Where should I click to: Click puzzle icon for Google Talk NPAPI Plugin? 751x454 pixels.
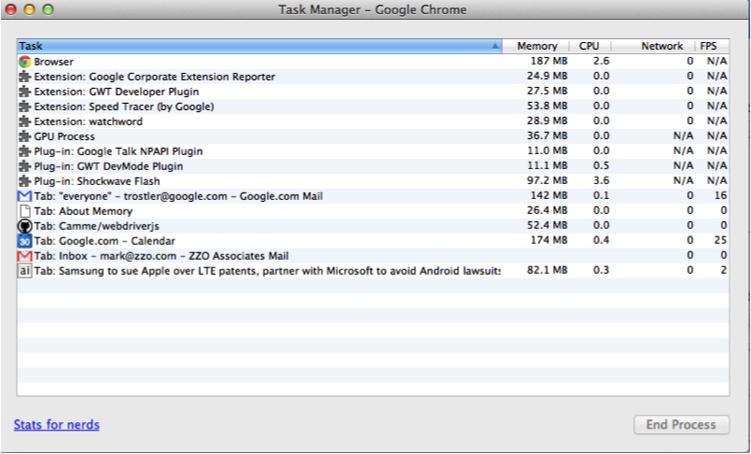25,151
